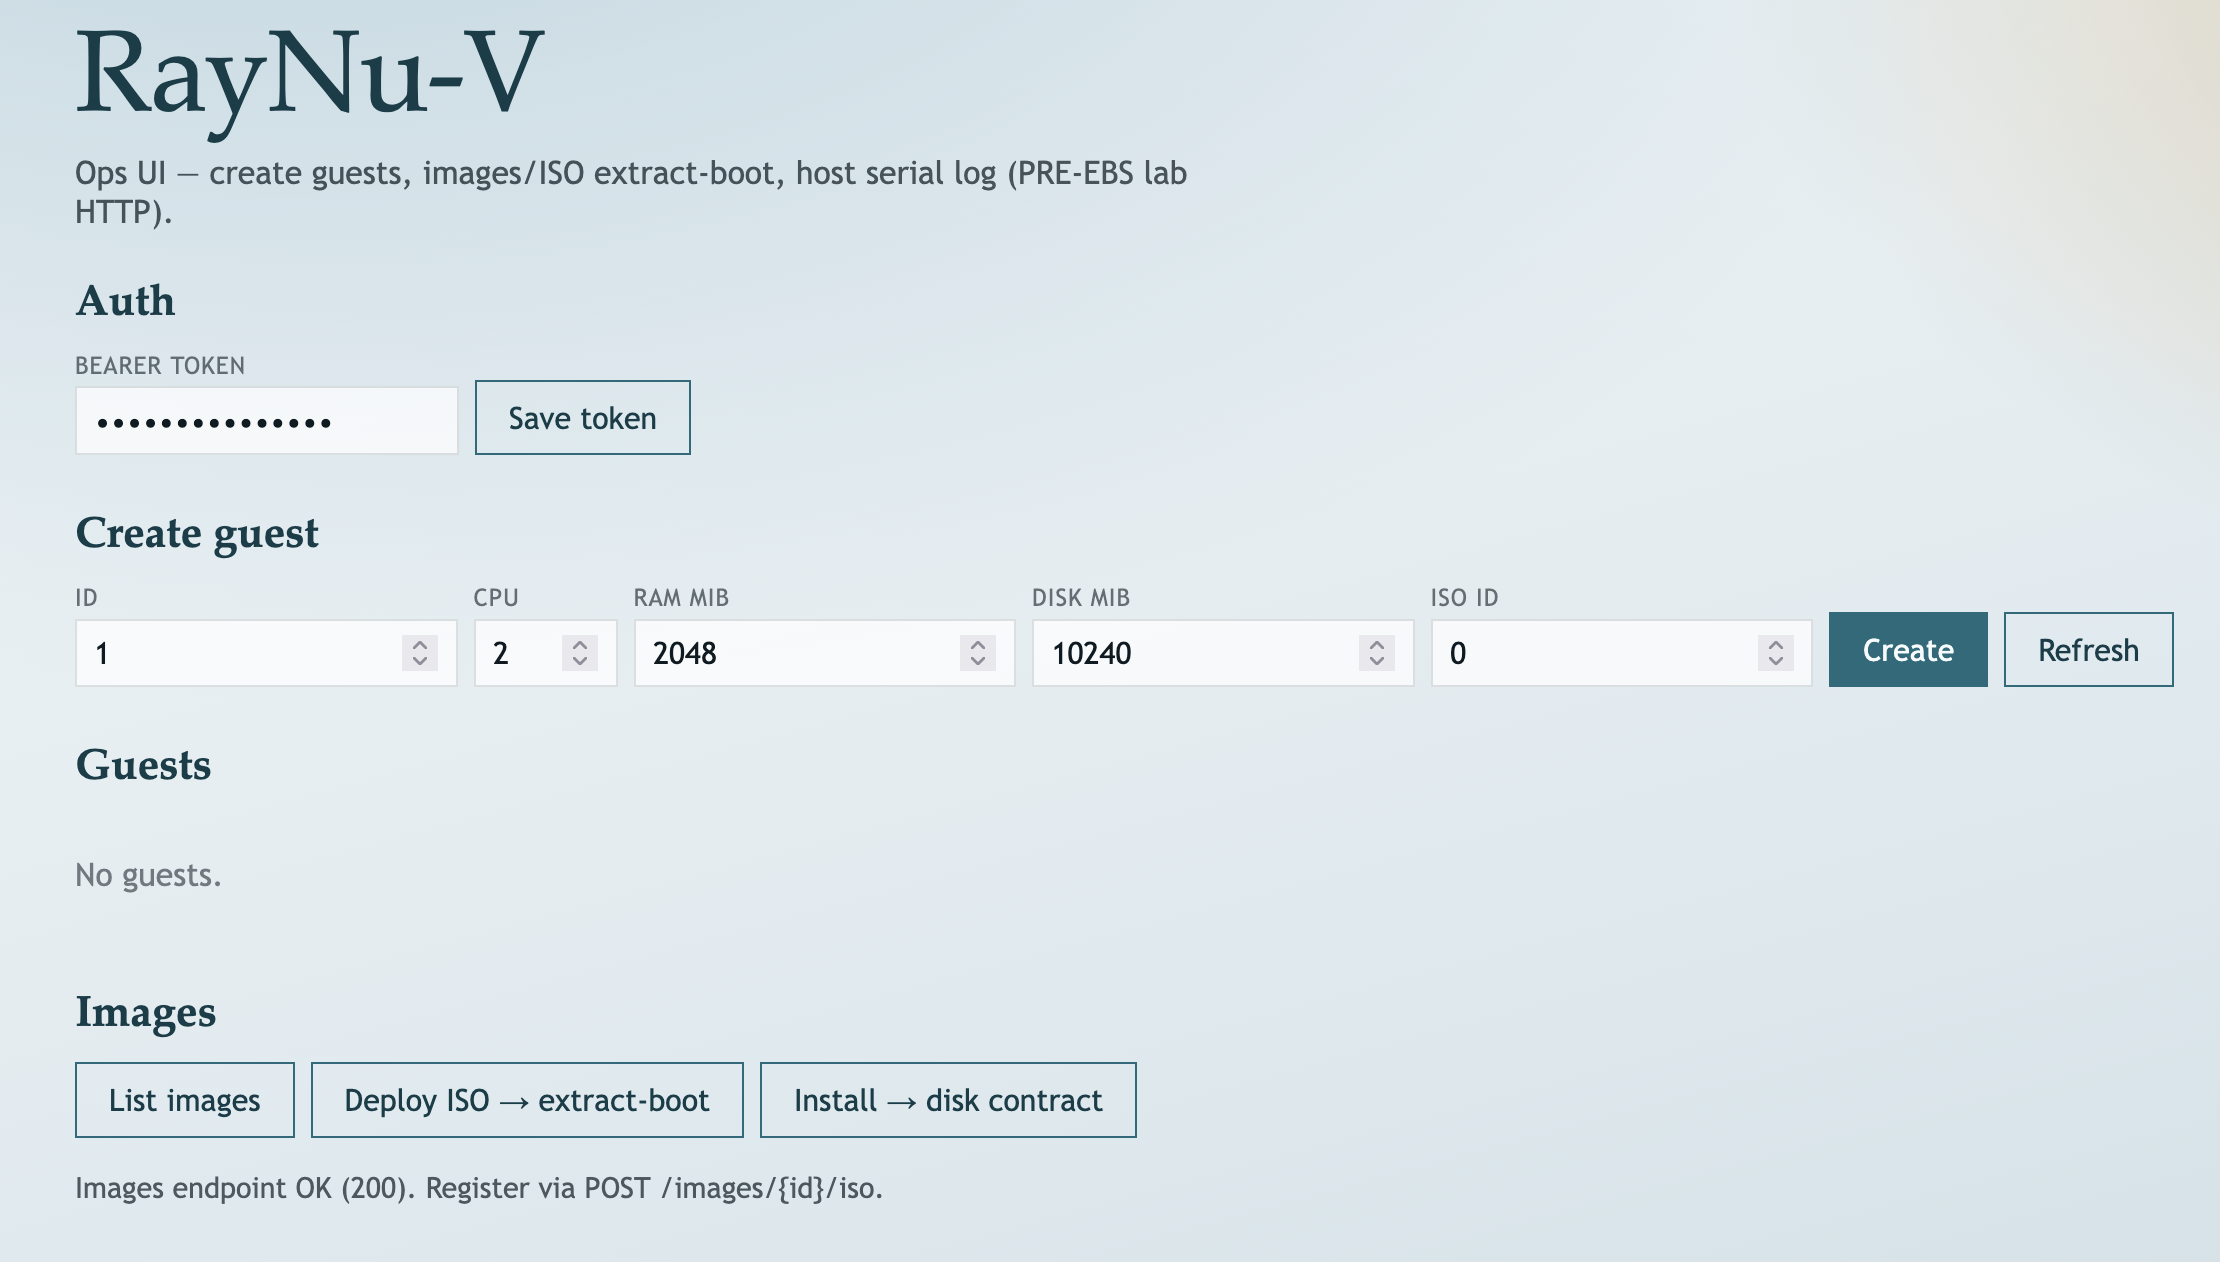Refresh the guests list
This screenshot has width=2220, height=1262.
click(x=2088, y=650)
